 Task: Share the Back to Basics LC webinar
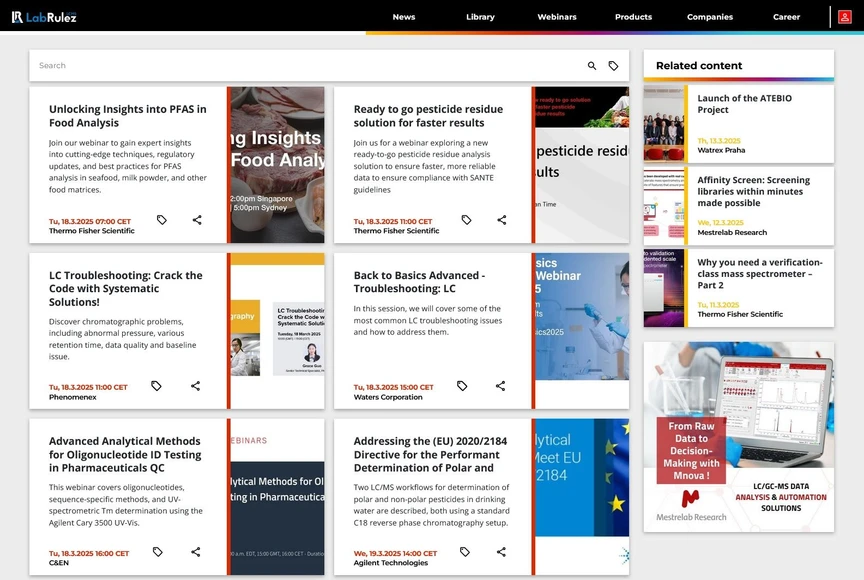[500, 385]
